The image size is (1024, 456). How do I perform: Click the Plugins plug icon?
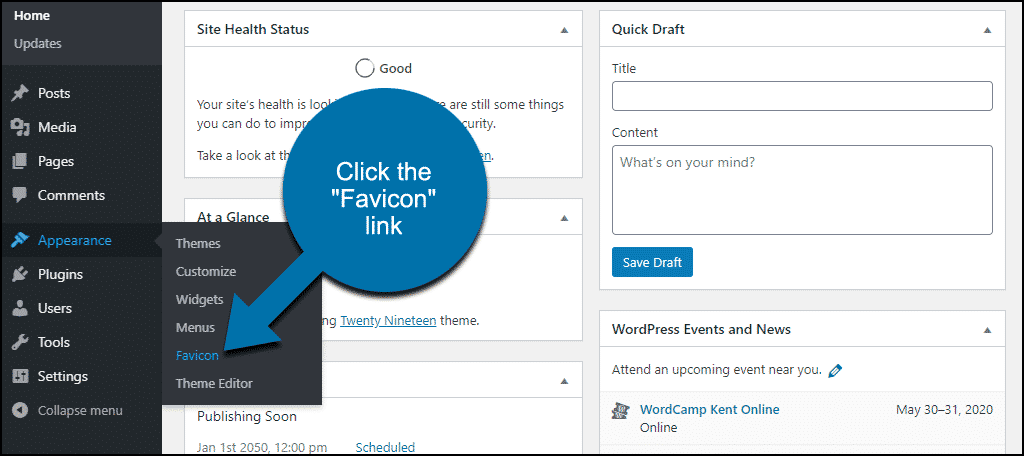tap(20, 274)
